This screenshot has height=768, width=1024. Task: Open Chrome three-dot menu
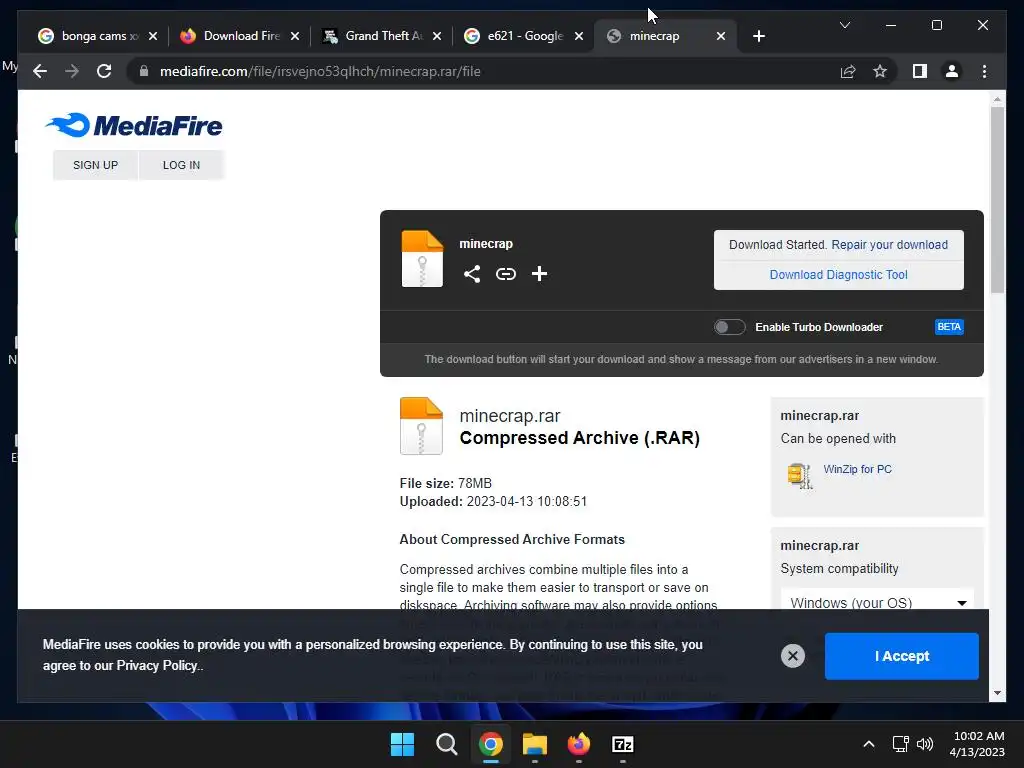tap(984, 71)
